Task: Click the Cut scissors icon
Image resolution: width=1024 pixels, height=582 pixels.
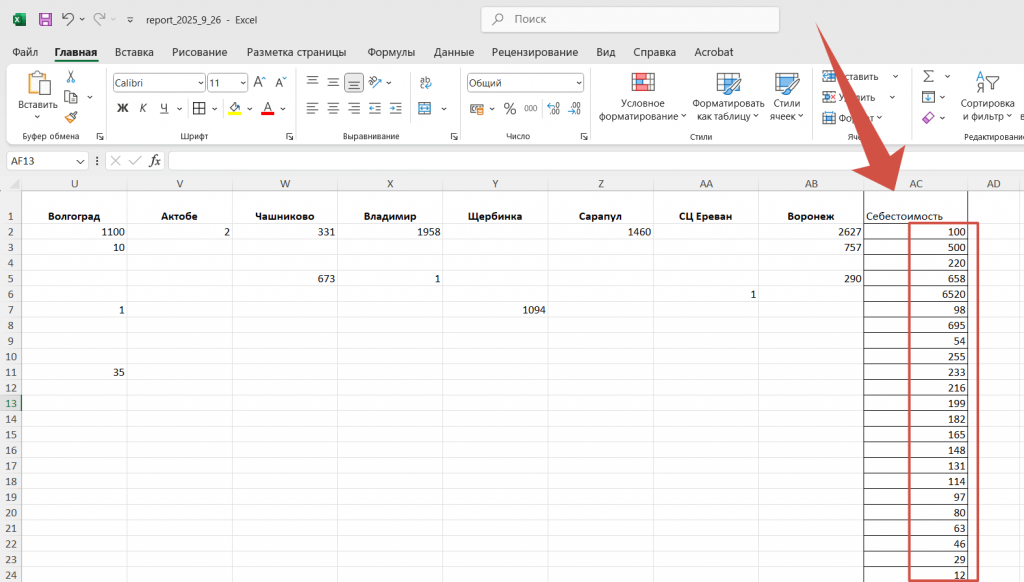Action: [x=71, y=77]
